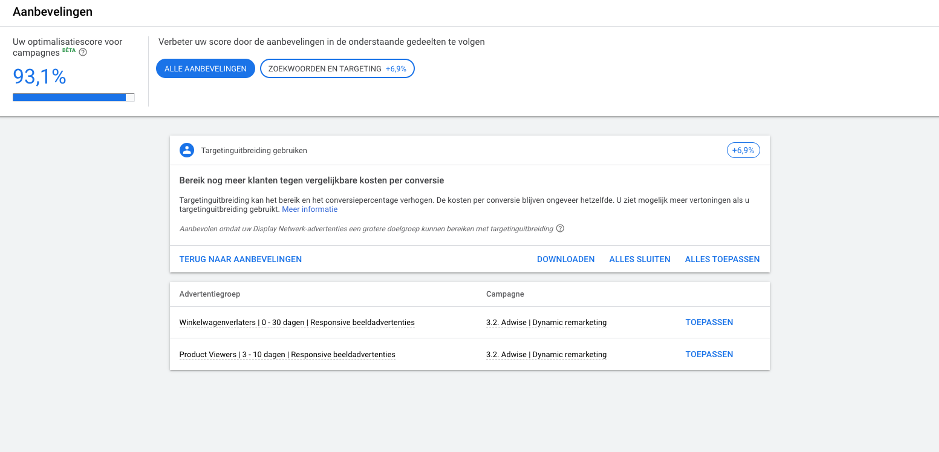Click the Targetinguitbreiding gebruiken card title

click(x=254, y=150)
